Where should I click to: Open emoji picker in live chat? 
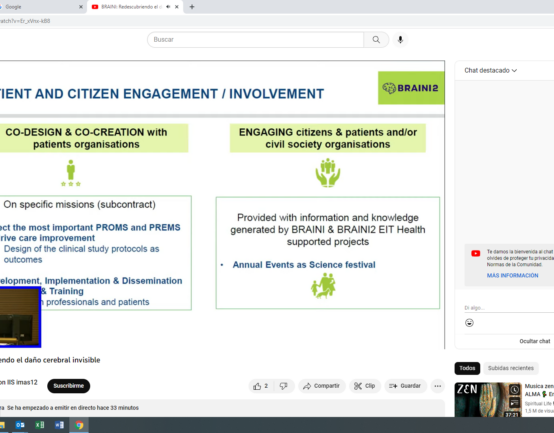coord(469,323)
